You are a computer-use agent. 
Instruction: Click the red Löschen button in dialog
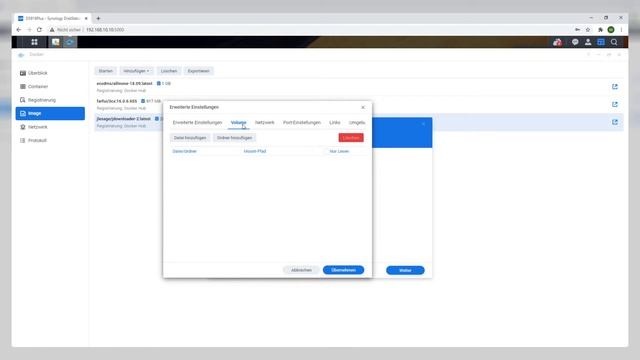[351, 138]
